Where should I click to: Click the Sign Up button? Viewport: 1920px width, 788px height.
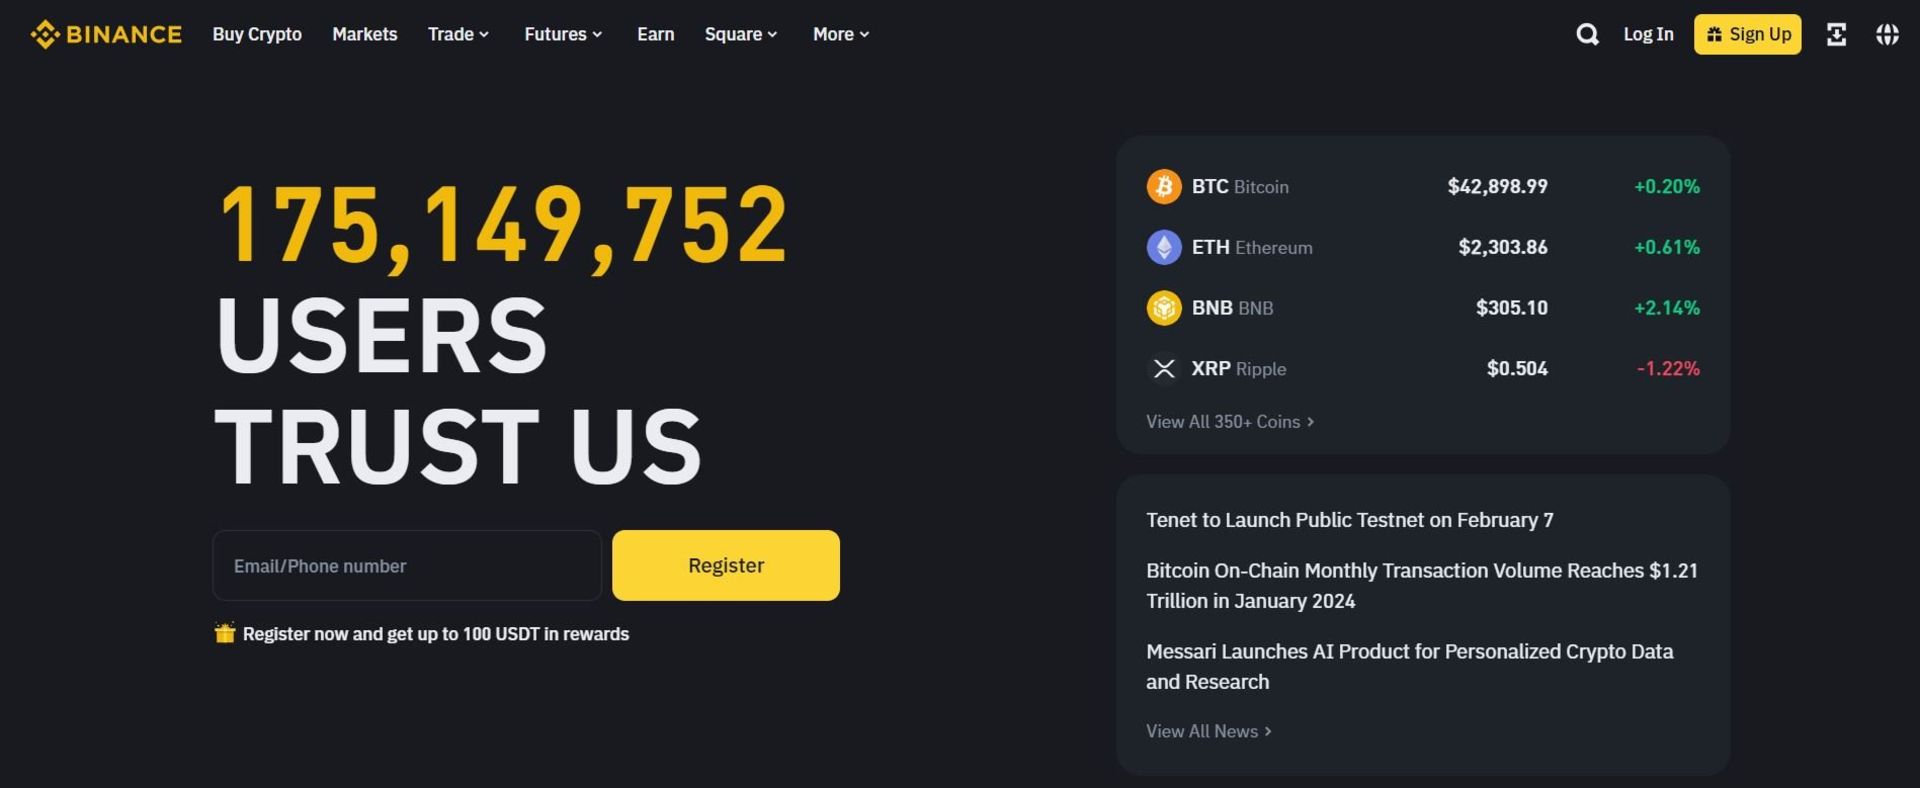pyautogui.click(x=1747, y=35)
